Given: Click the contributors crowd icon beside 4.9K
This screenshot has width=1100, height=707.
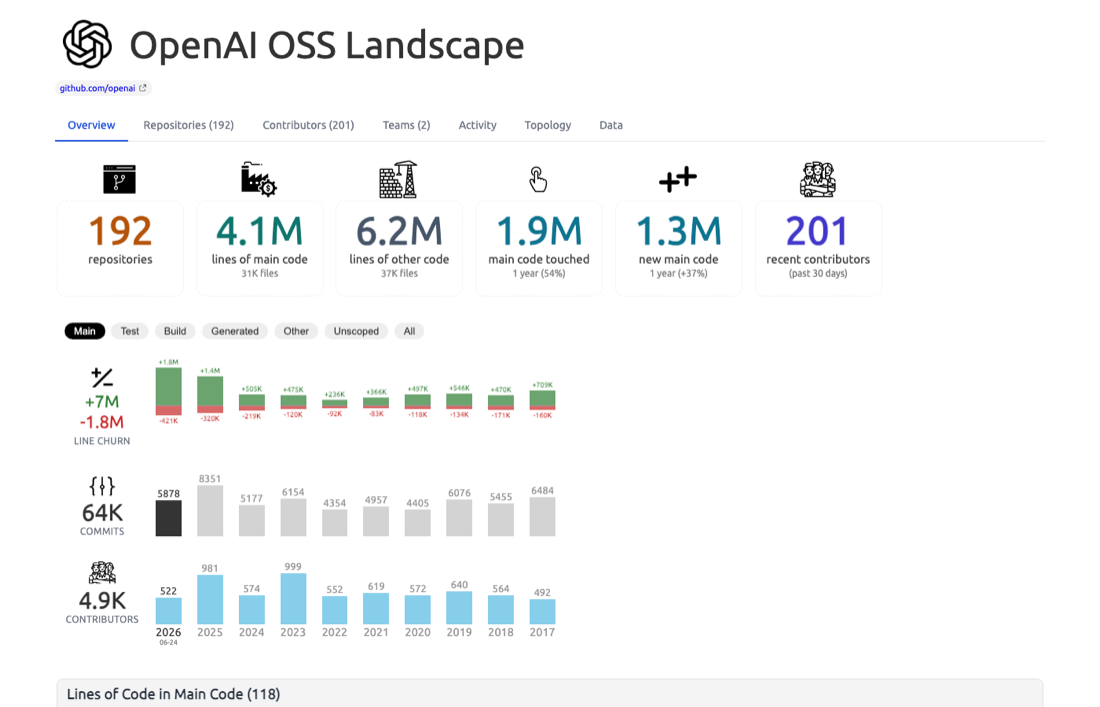Looking at the screenshot, I should (102, 572).
